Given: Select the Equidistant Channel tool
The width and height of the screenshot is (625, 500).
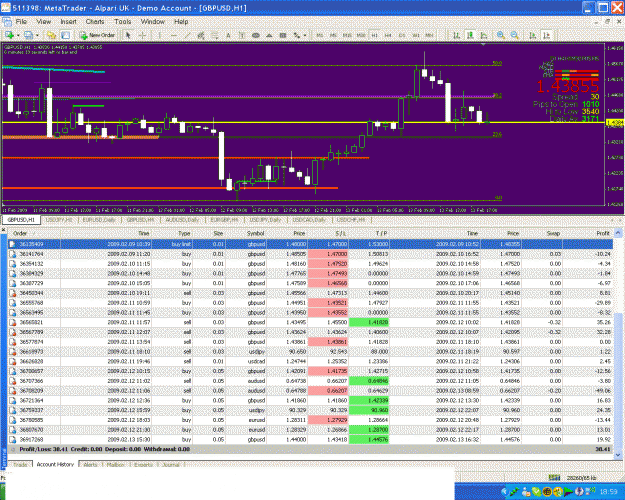Looking at the screenshot, I should [x=201, y=35].
